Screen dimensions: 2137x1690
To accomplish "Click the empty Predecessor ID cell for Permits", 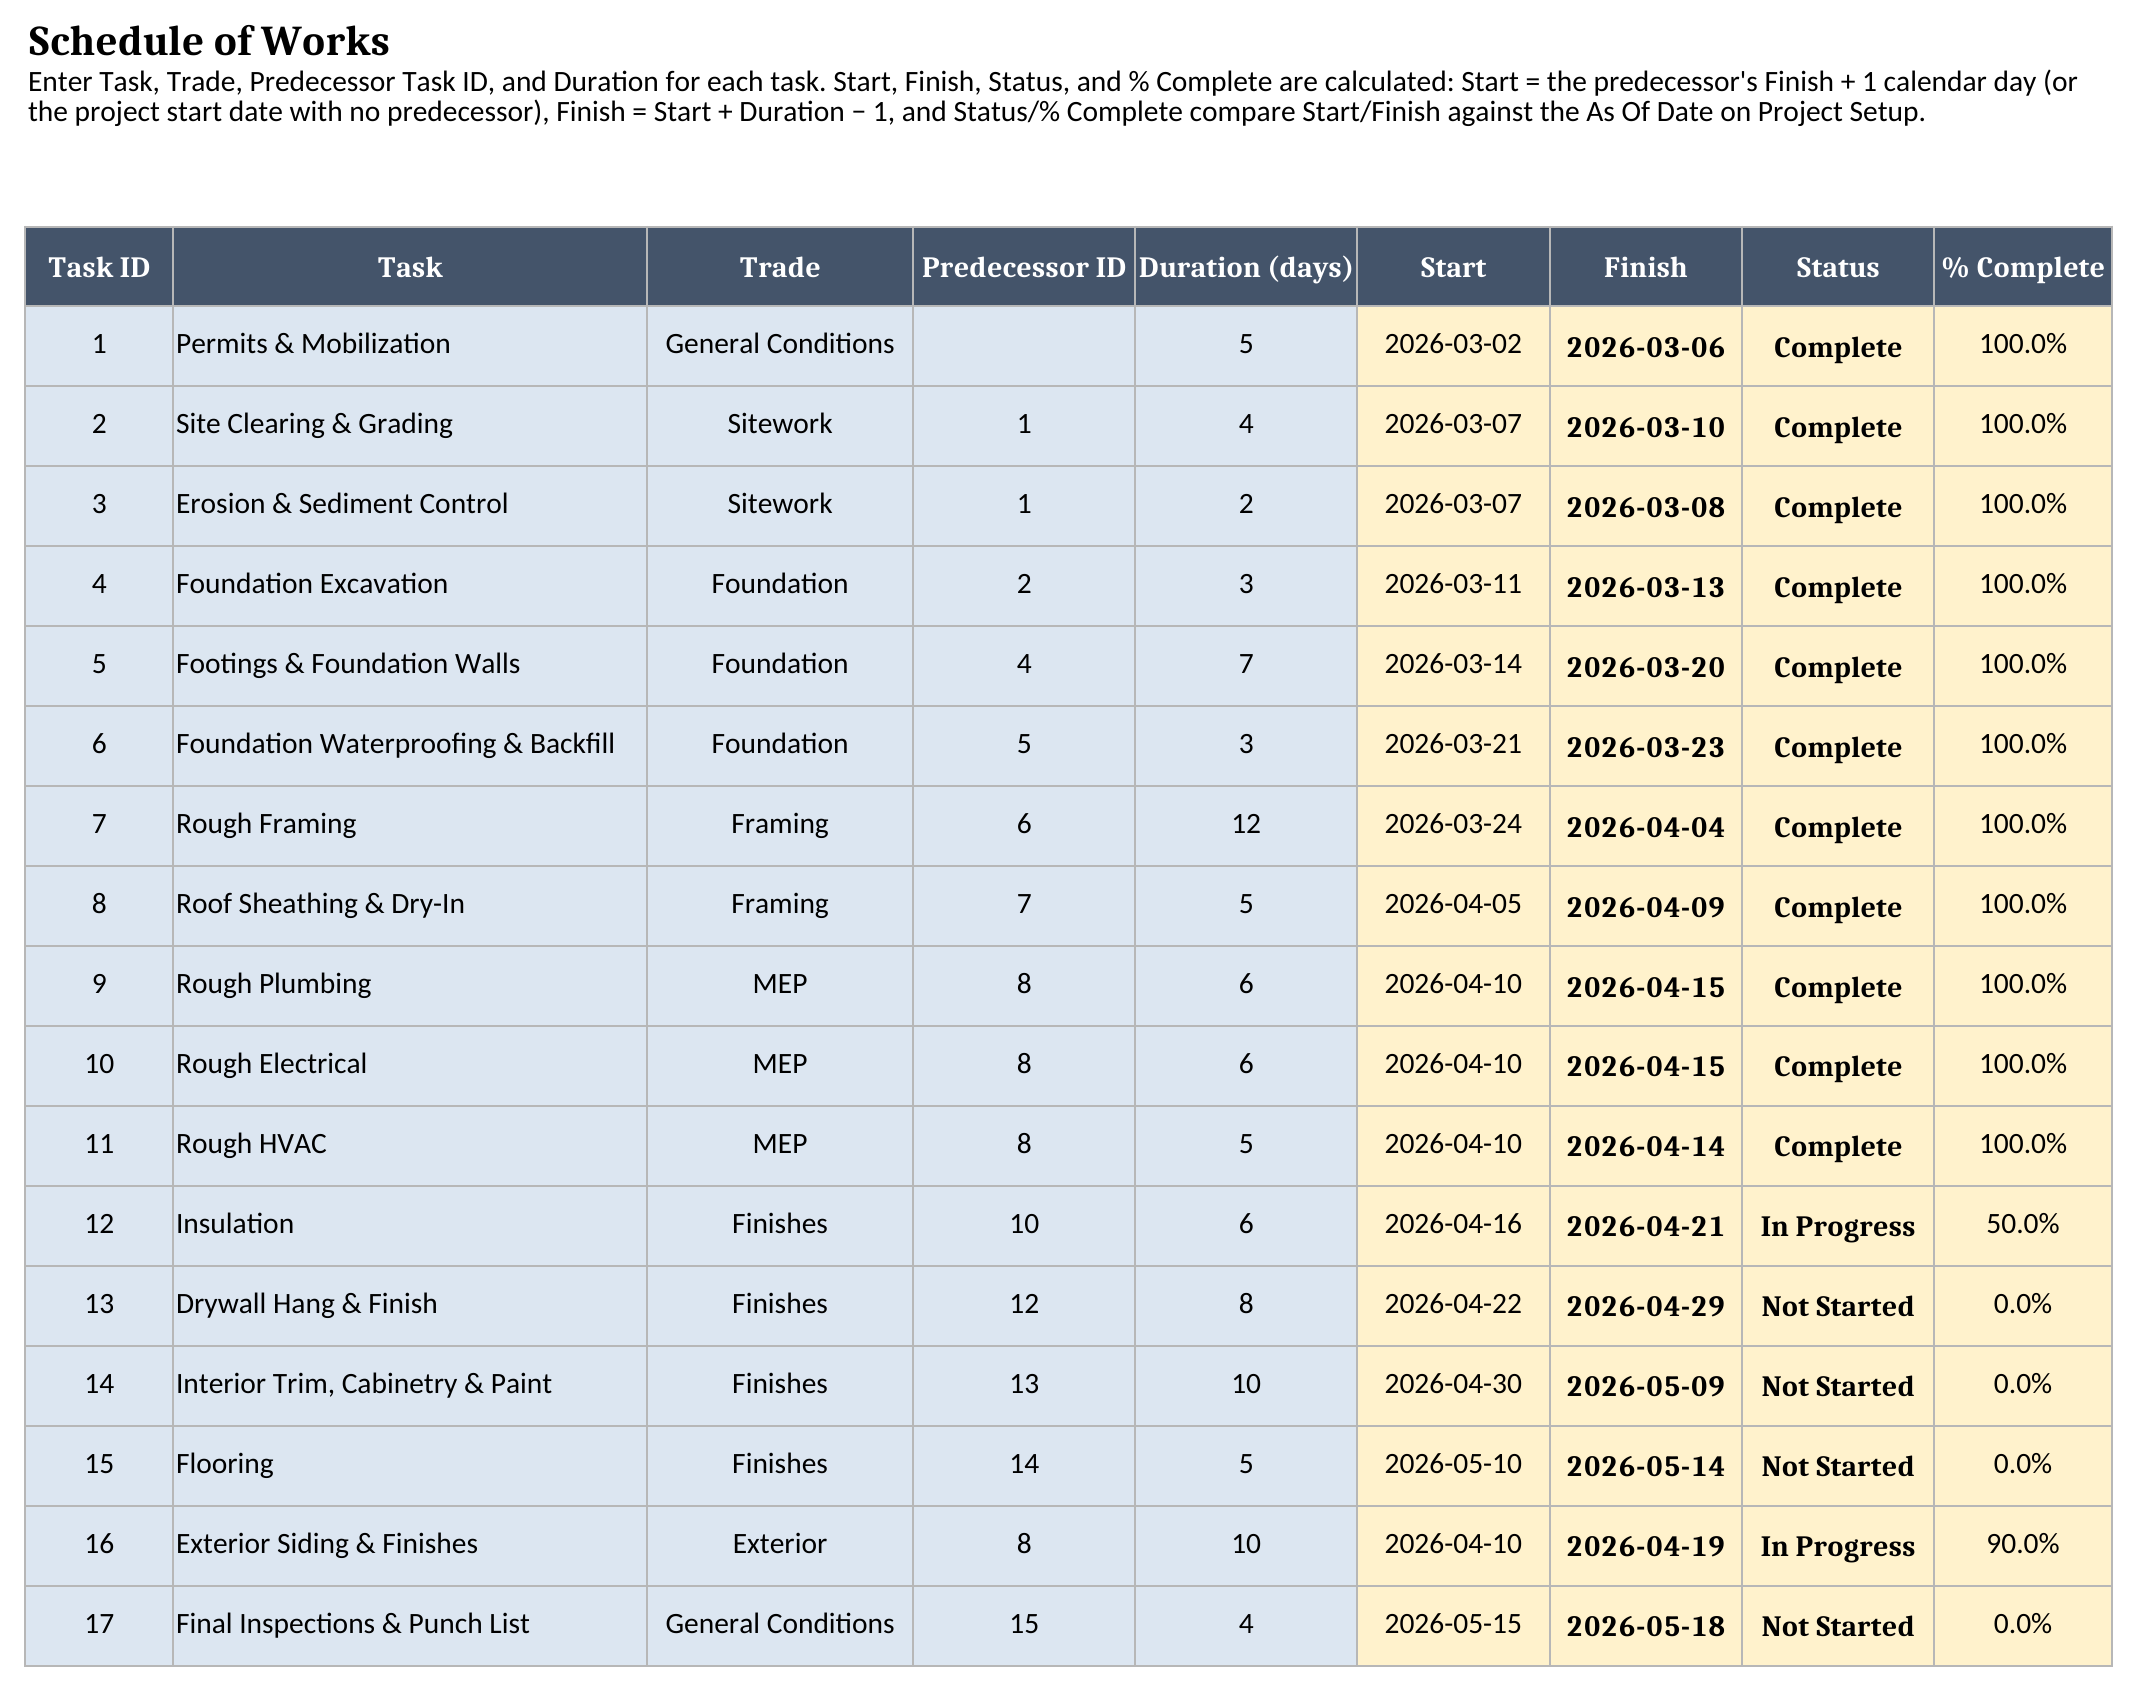I will point(1024,346).
